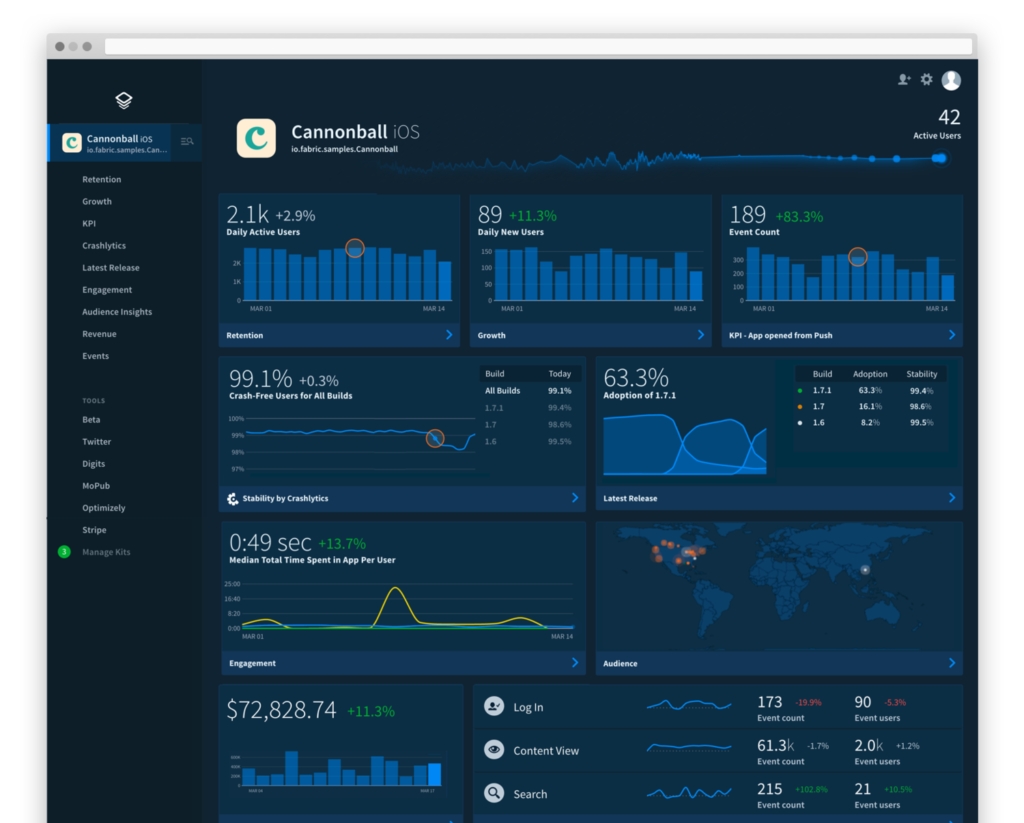
Task: Open Manage Kits link
Action: (106, 552)
